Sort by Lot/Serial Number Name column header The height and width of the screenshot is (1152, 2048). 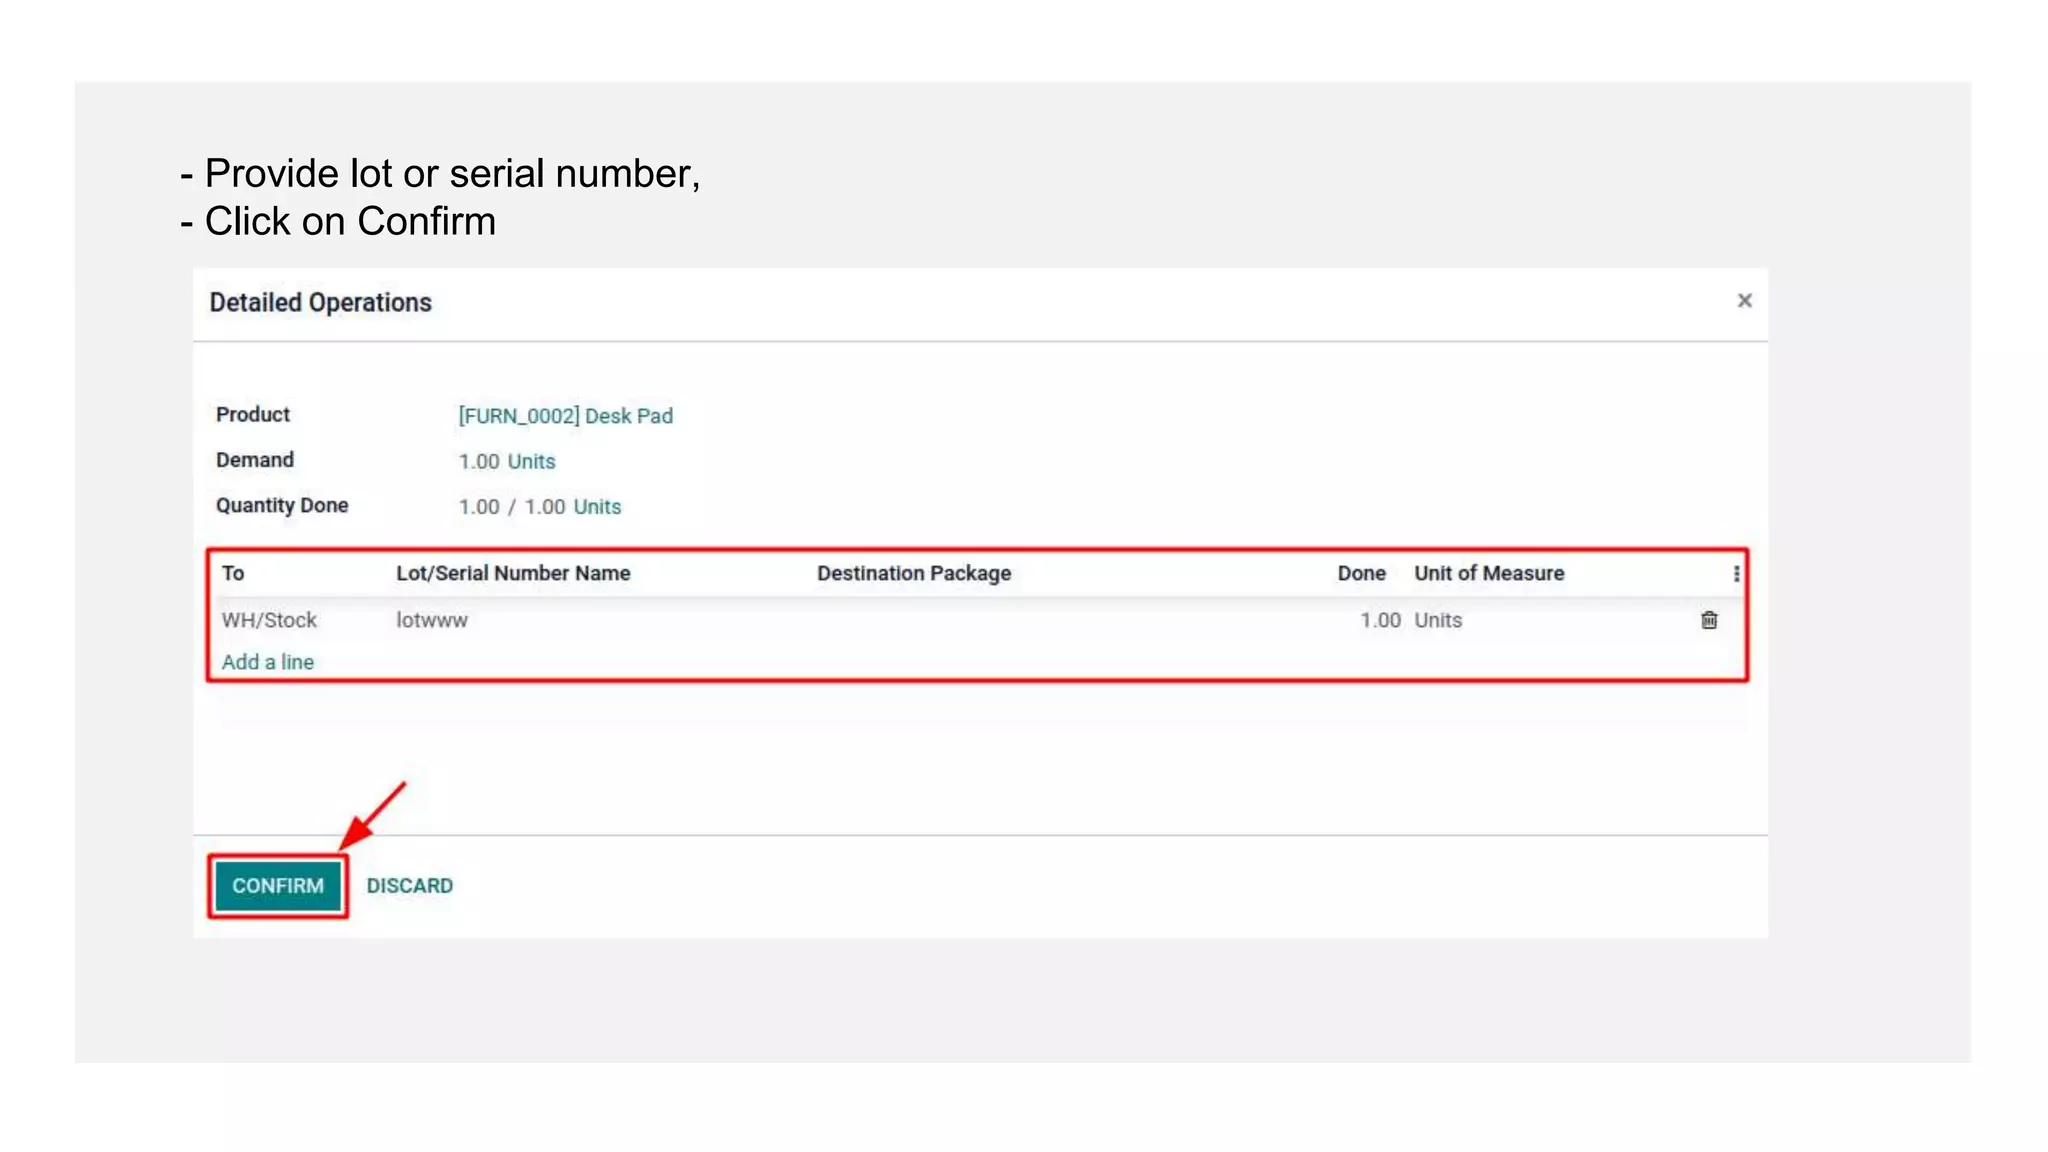point(513,574)
